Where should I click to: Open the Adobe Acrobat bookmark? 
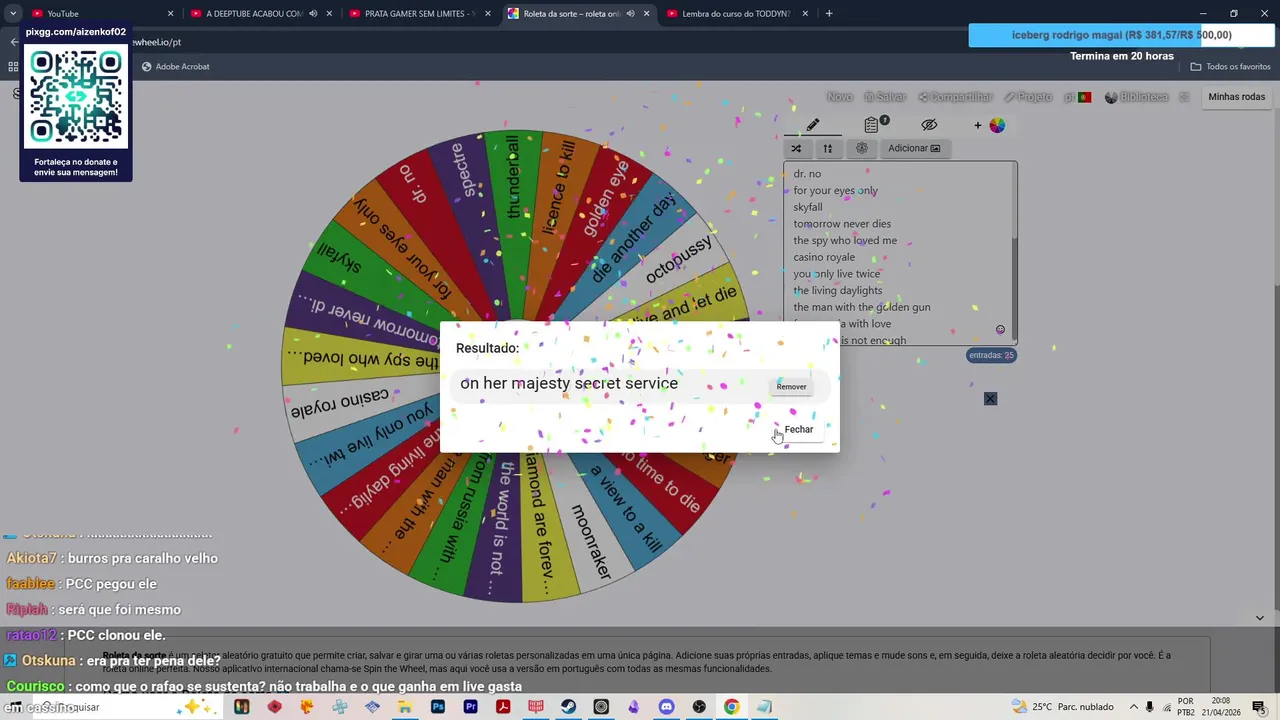point(175,66)
